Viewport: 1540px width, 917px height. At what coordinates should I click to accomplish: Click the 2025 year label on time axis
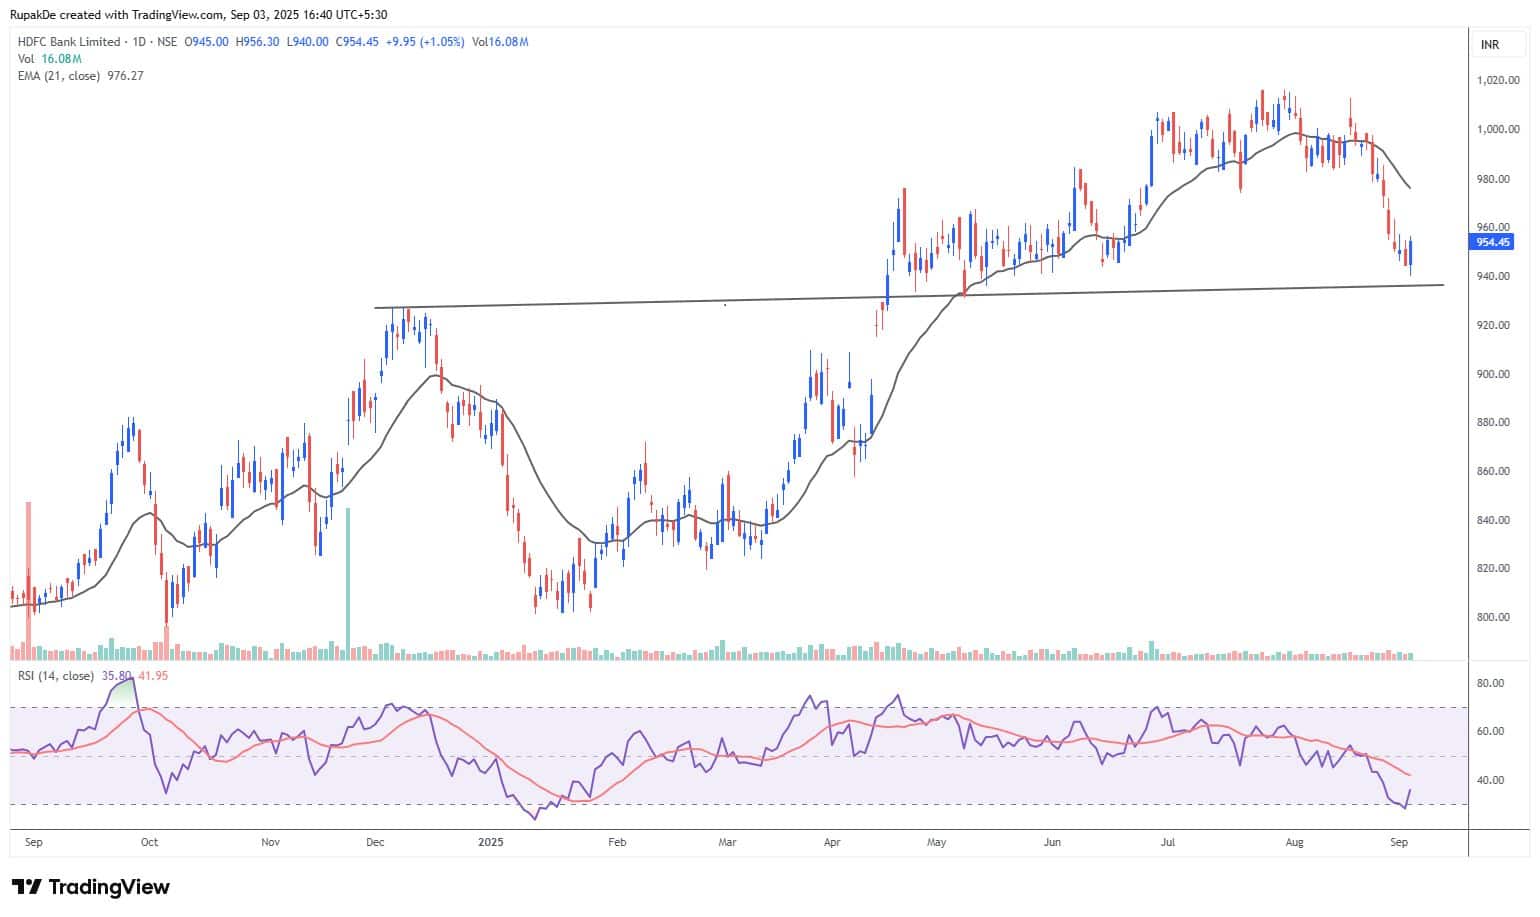click(490, 843)
